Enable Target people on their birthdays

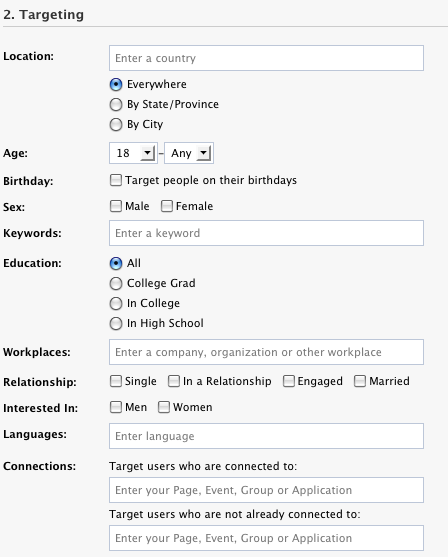(x=116, y=180)
